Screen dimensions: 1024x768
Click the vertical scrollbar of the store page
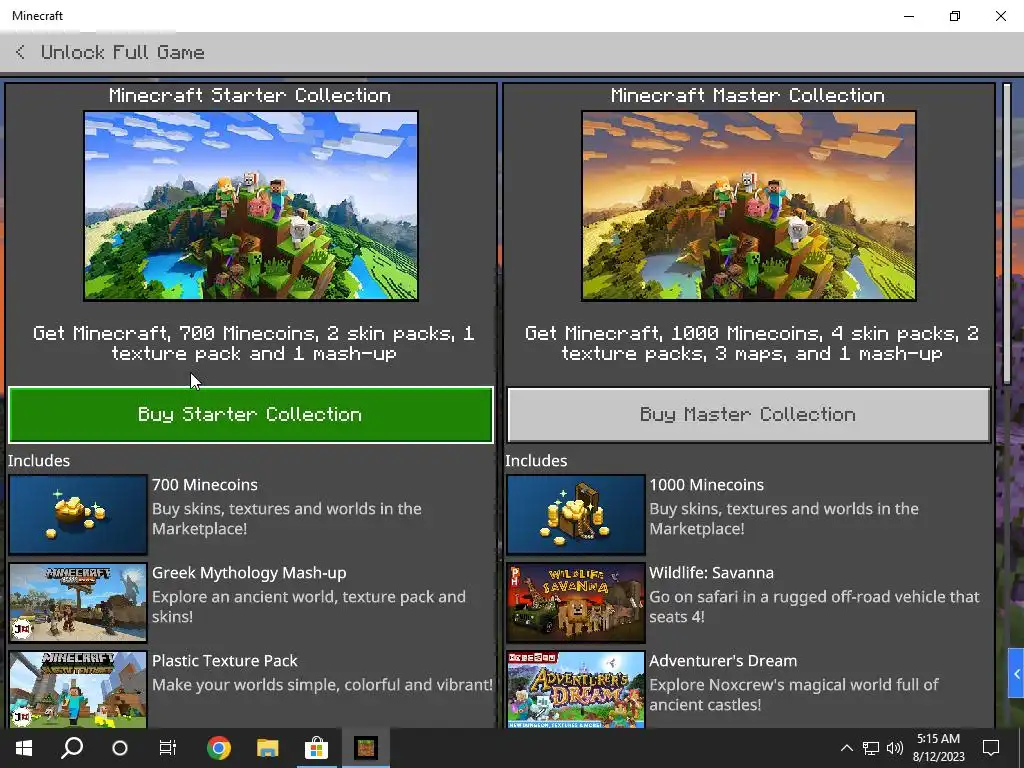tap(1006, 234)
